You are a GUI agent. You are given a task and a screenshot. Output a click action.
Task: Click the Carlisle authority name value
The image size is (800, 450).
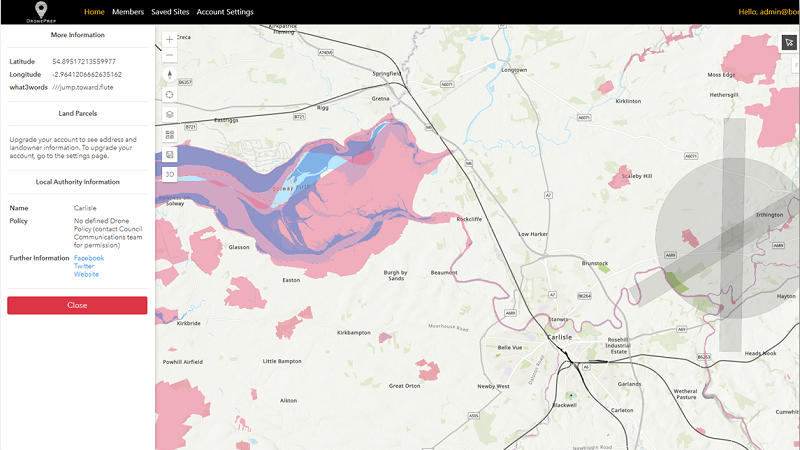(85, 208)
